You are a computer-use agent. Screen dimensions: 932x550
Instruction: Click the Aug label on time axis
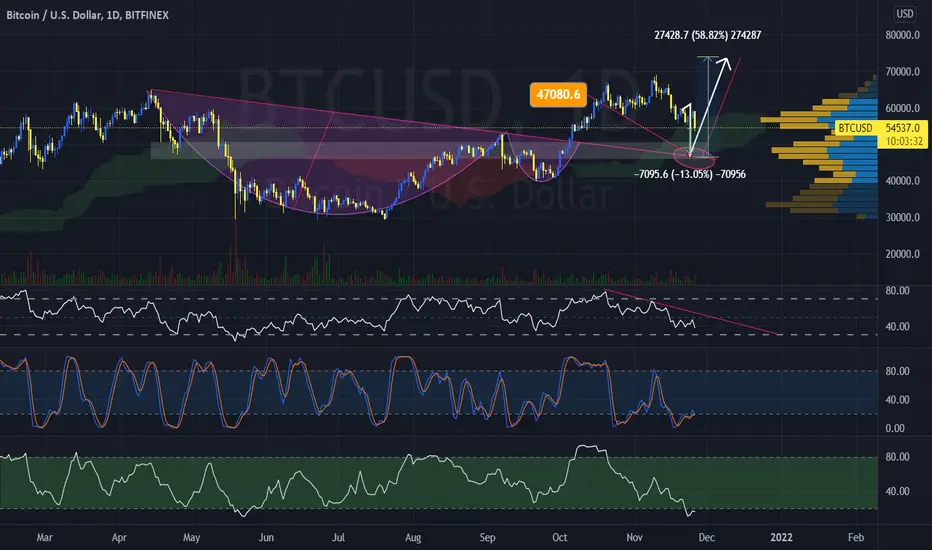tap(413, 538)
